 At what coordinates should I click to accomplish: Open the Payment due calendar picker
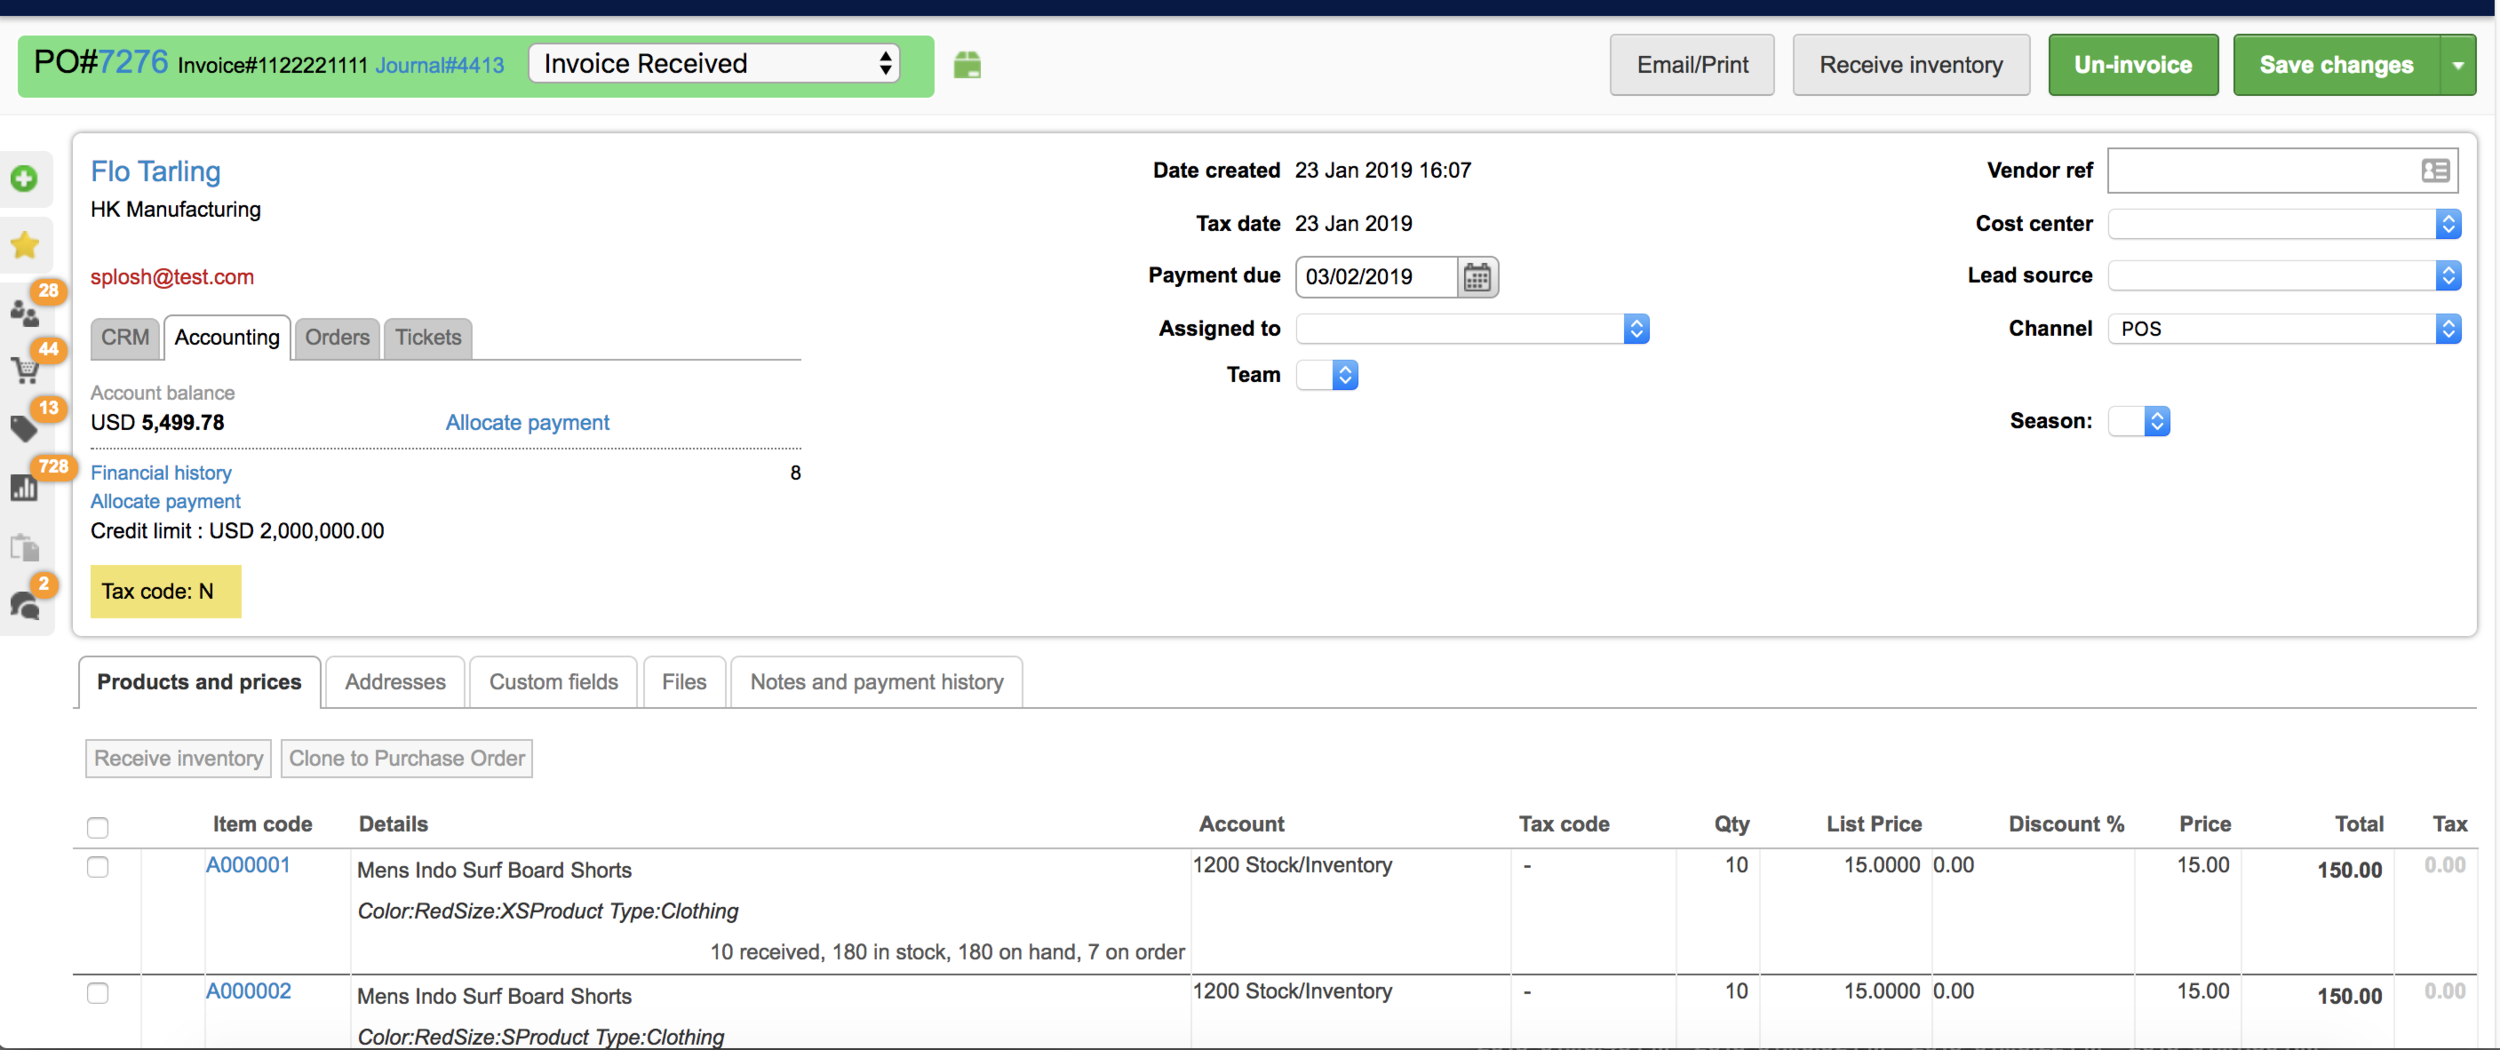tap(1477, 277)
